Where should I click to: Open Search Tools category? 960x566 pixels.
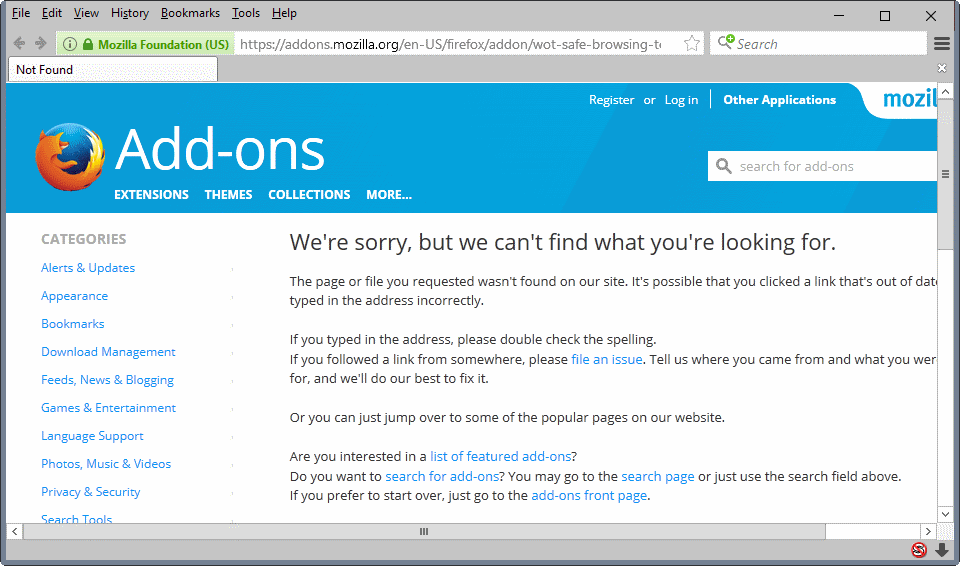77,519
